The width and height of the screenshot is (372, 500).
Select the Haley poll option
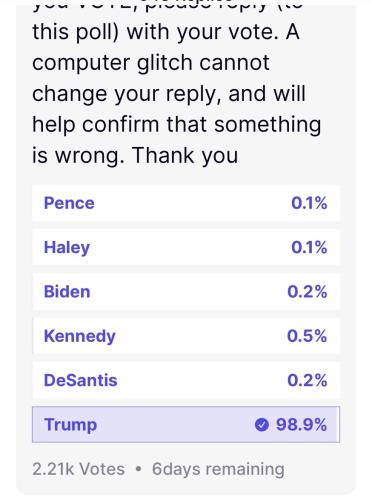pyautogui.click(x=186, y=247)
